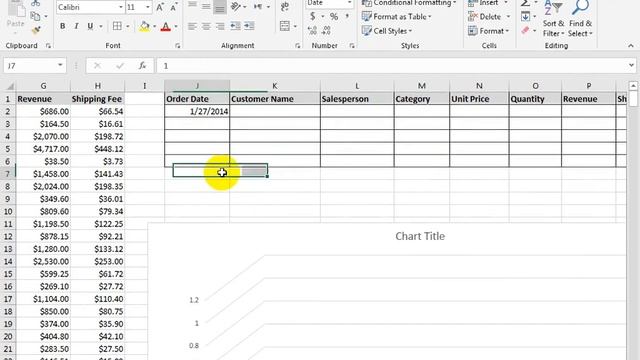This screenshot has width=640, height=360.
Task: Toggle Italic formatting
Action: [x=76, y=27]
